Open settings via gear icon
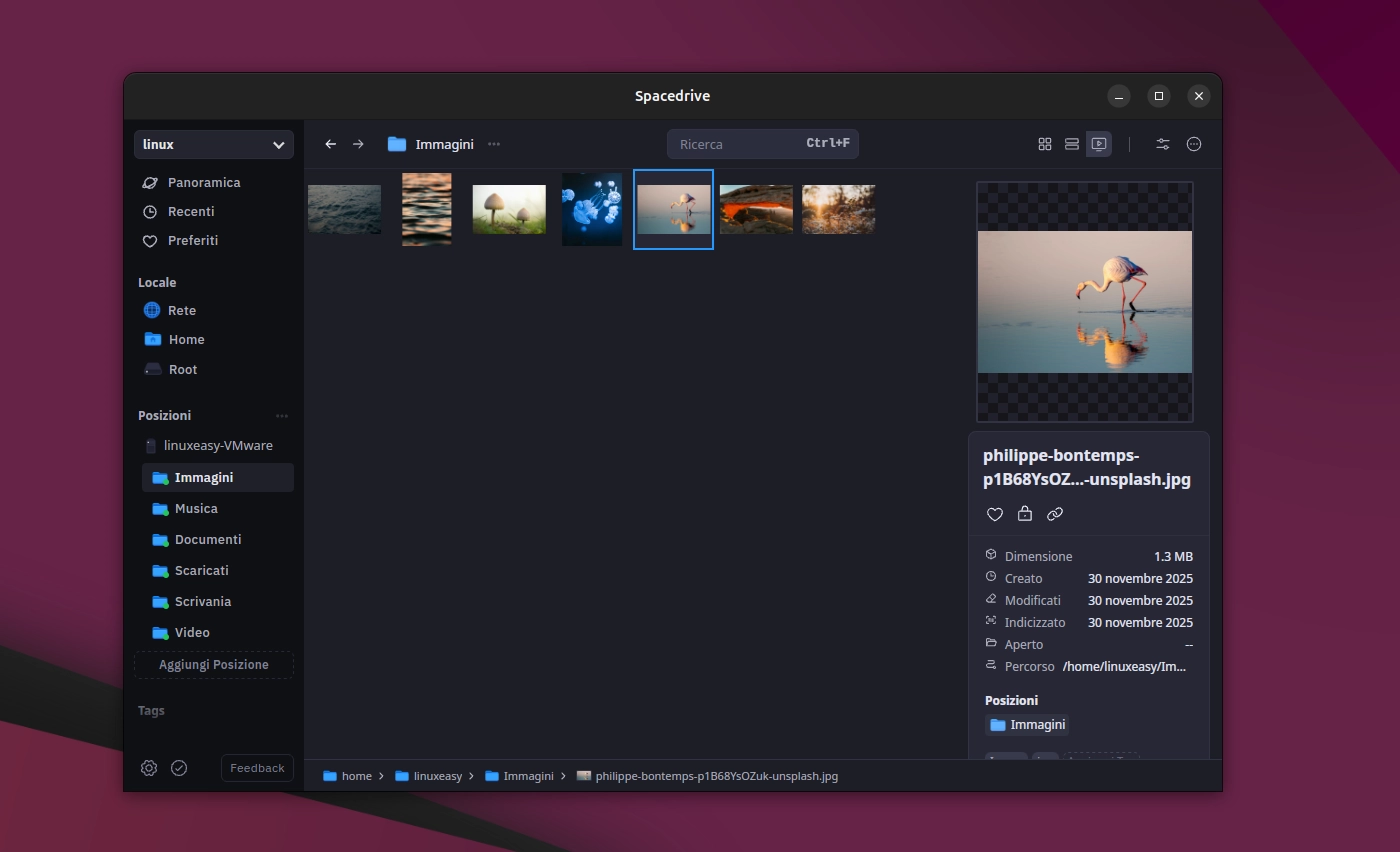This screenshot has height=852, width=1400. 149,768
